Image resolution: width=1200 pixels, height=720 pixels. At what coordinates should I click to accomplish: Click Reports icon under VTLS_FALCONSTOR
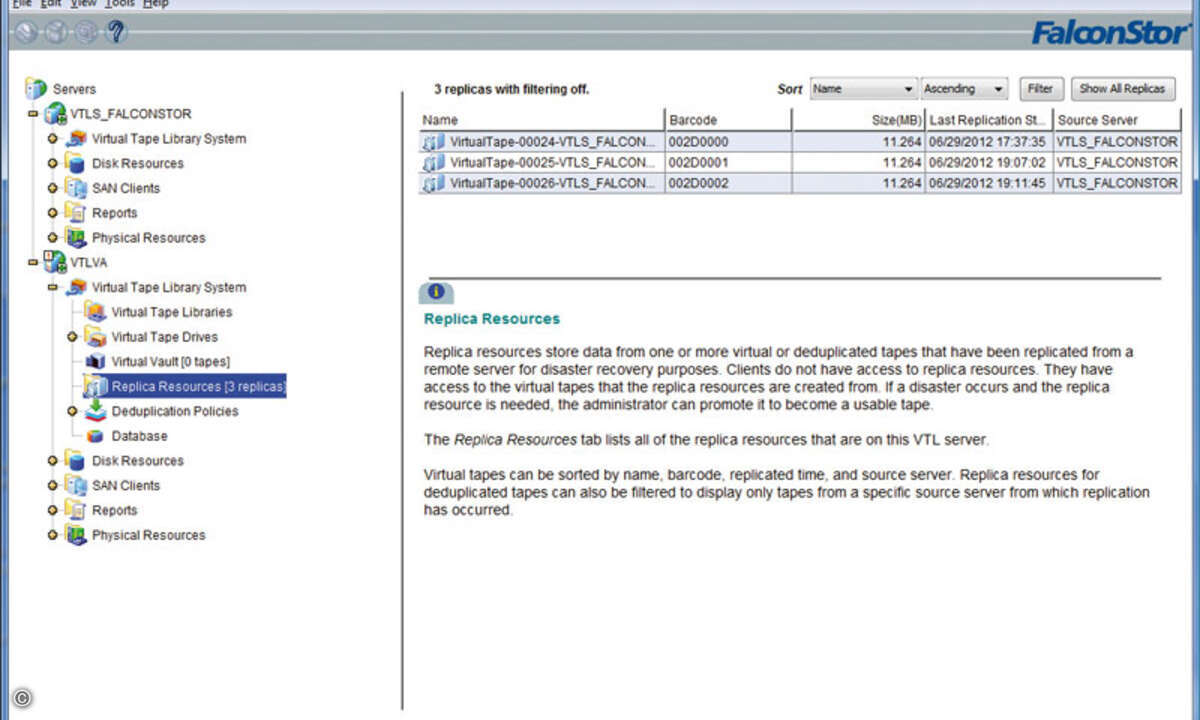click(x=75, y=213)
